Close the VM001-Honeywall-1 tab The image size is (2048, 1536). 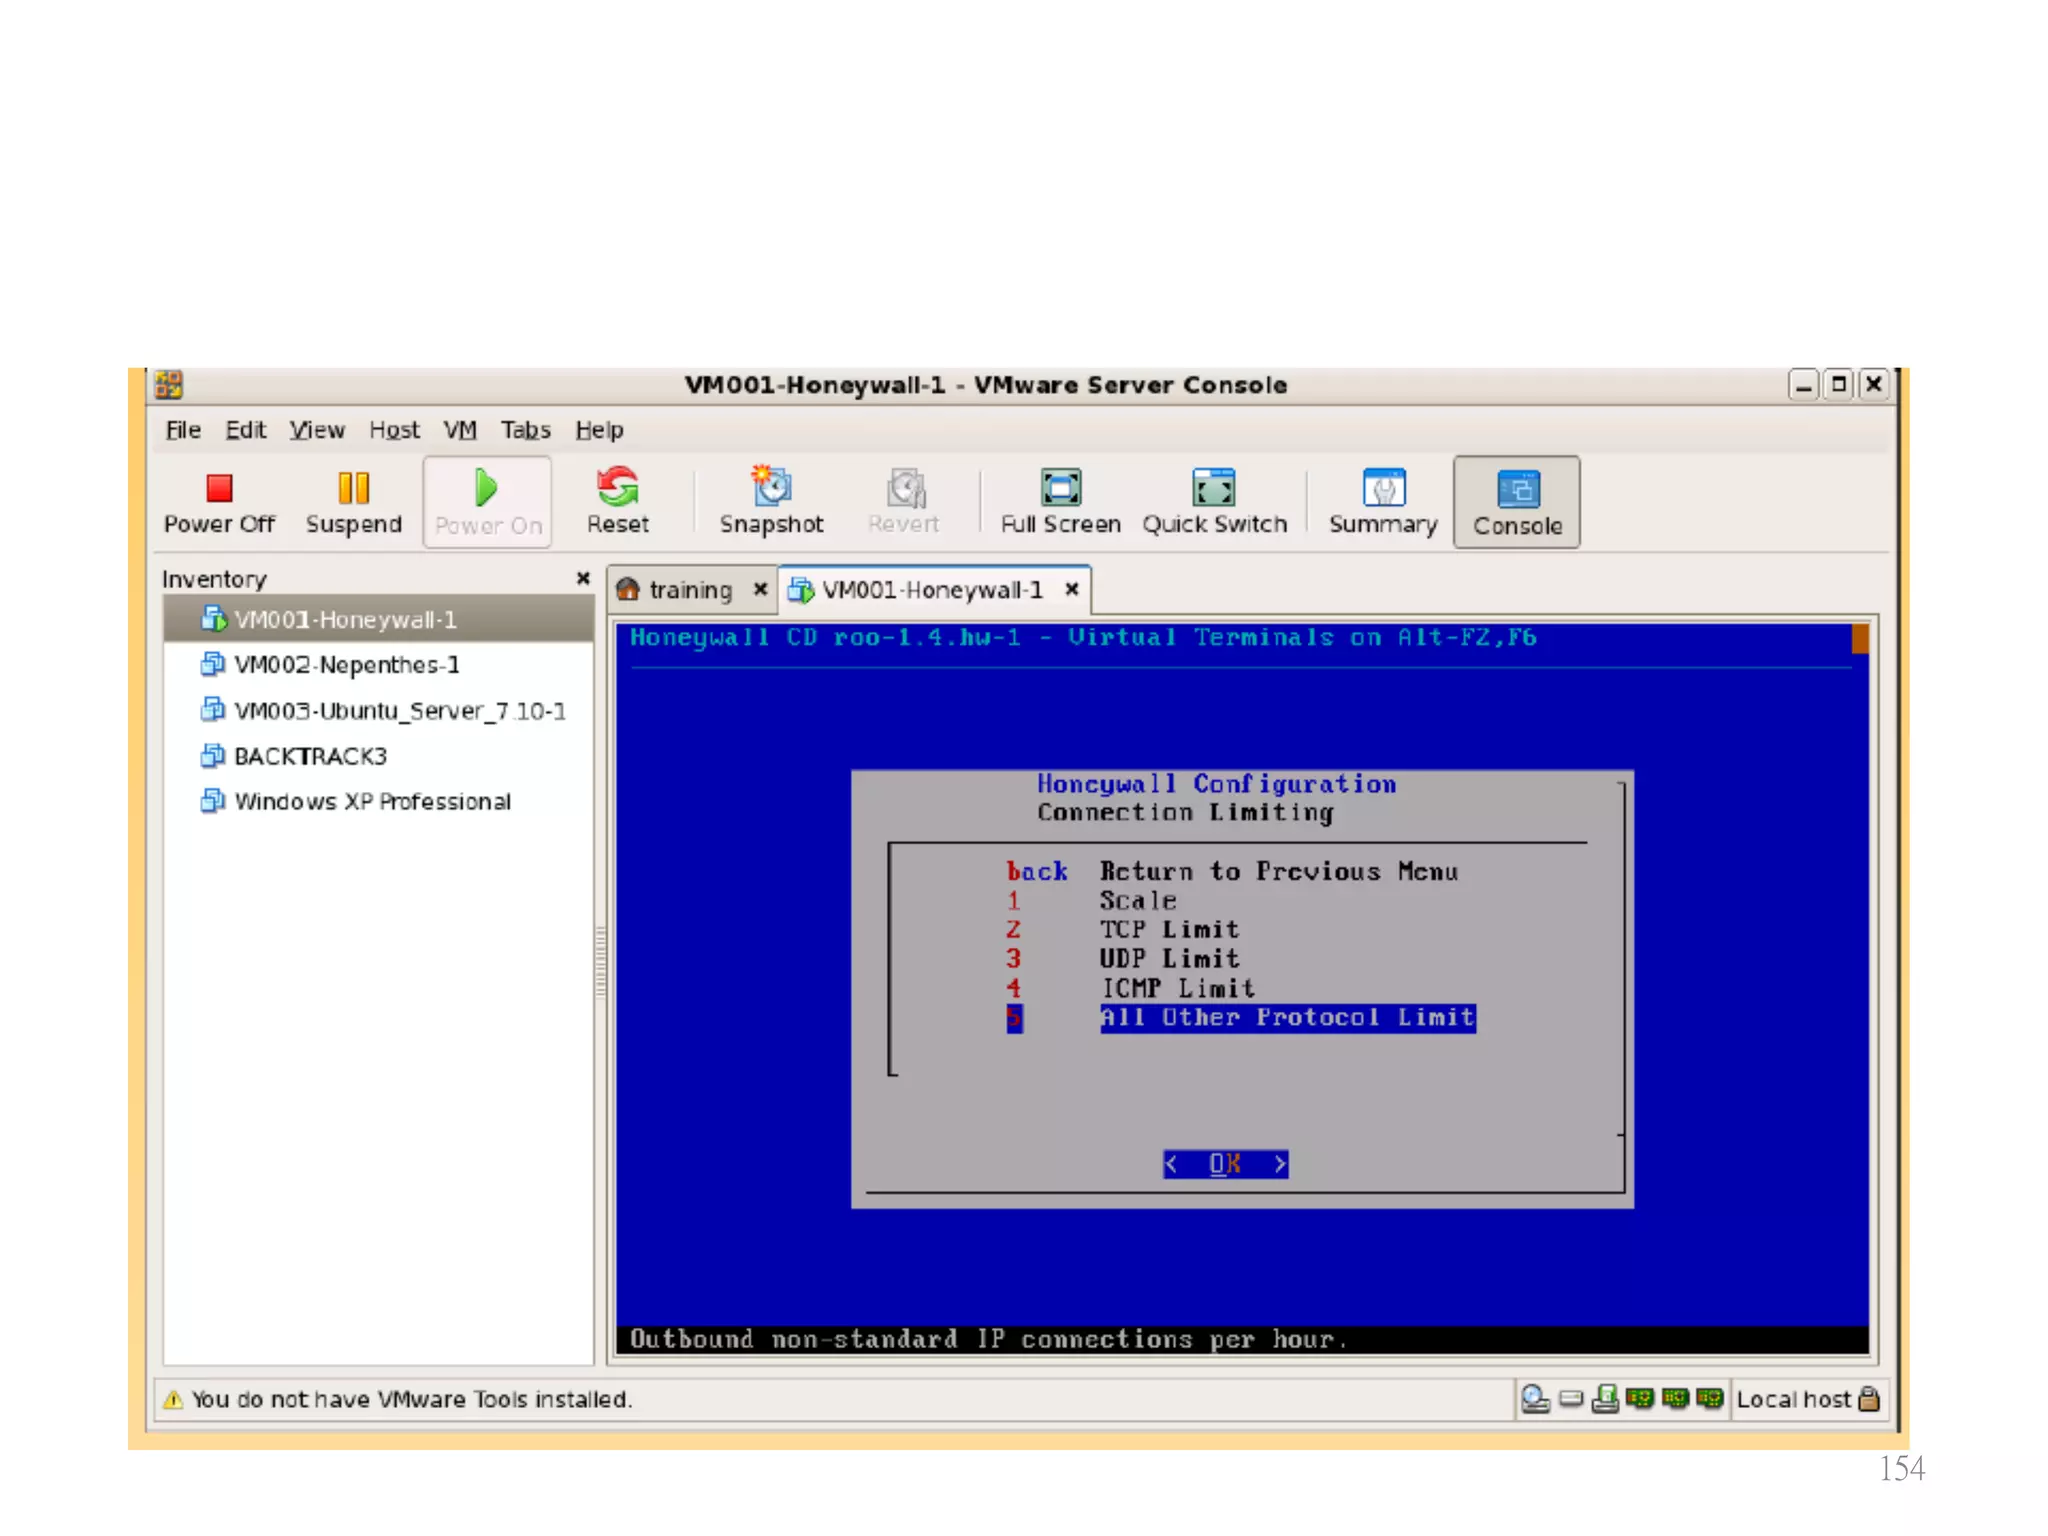(x=1072, y=589)
